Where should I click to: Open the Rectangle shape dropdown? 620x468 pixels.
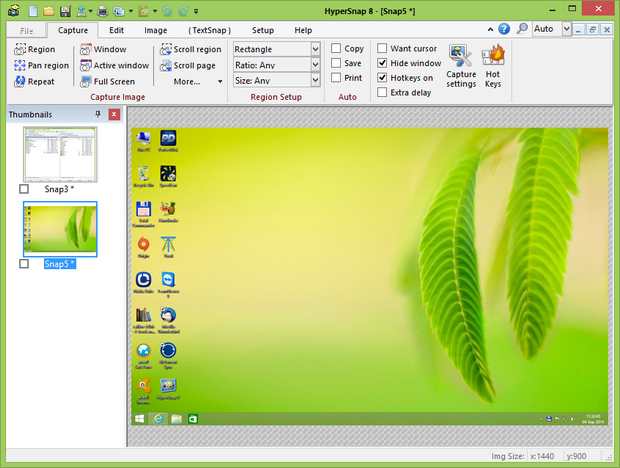tap(315, 49)
